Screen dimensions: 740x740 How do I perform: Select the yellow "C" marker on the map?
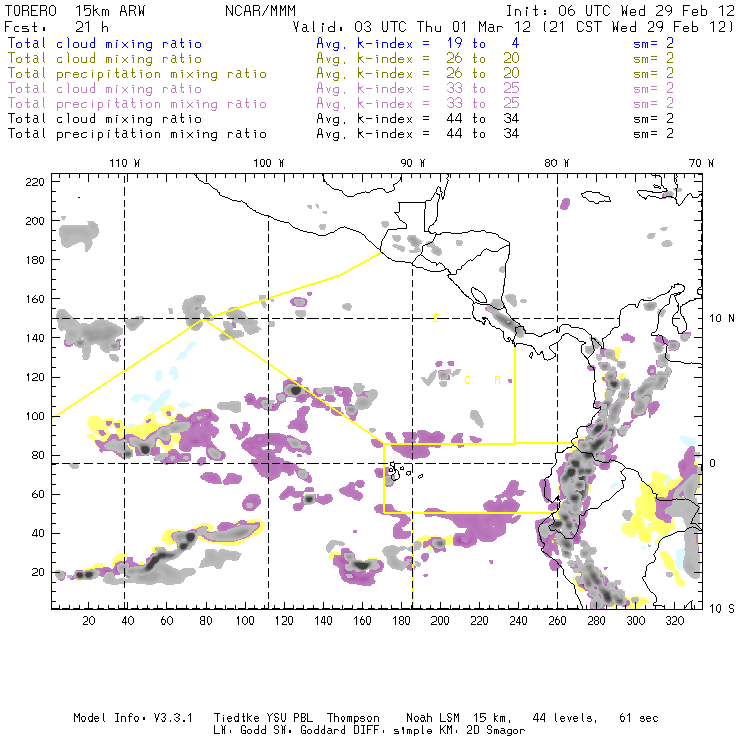pyautogui.click(x=467, y=380)
